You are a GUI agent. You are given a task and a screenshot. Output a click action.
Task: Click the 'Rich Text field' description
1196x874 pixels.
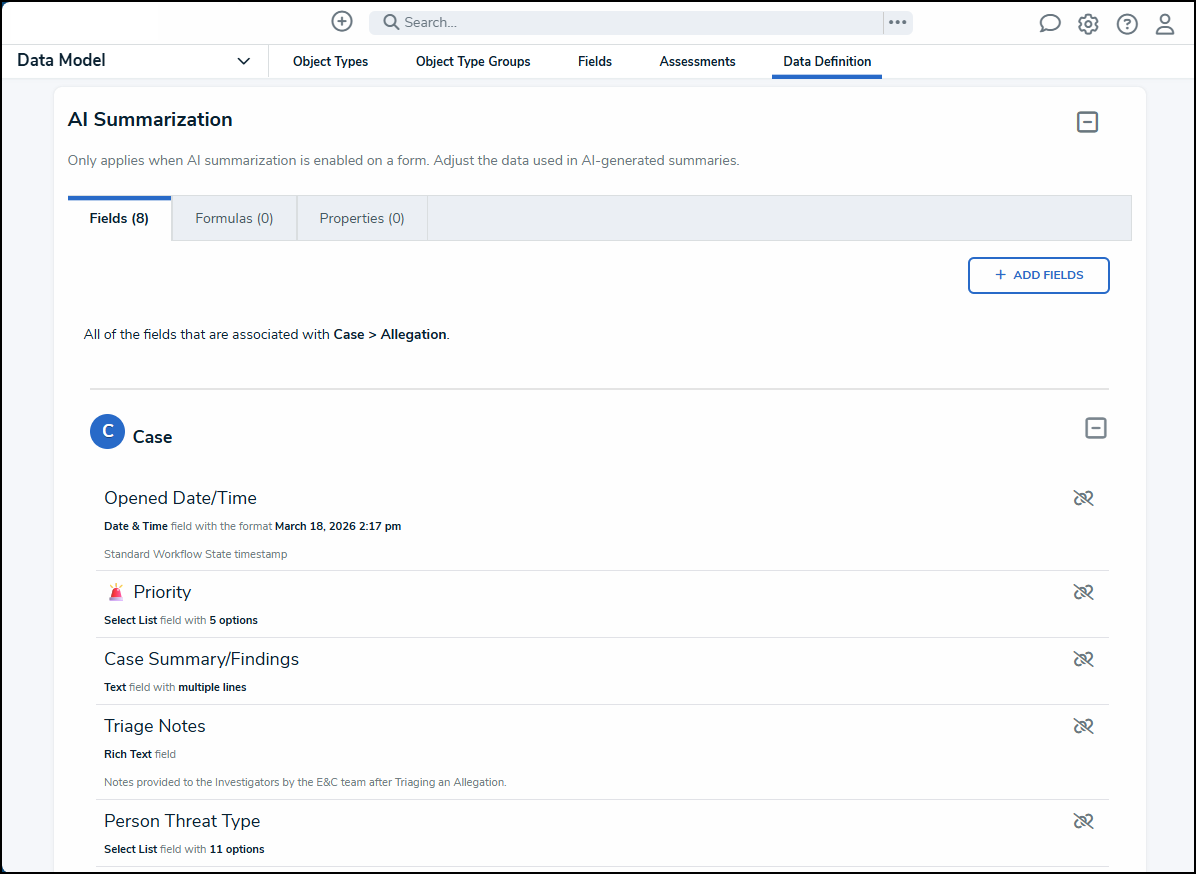point(140,754)
